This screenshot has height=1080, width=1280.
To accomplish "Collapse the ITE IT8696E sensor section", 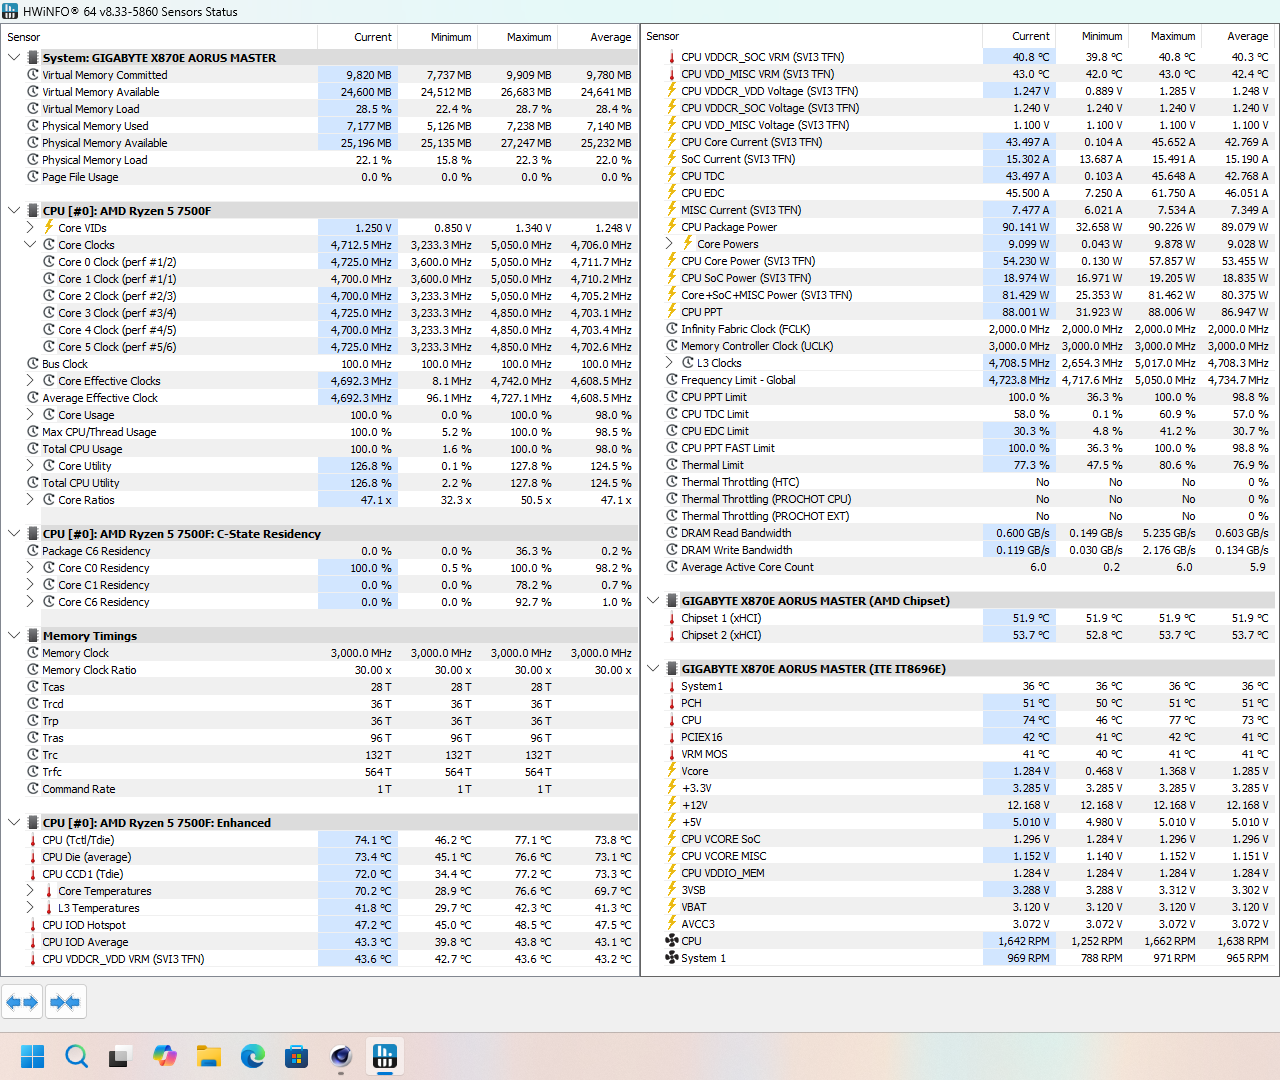I will click(653, 669).
